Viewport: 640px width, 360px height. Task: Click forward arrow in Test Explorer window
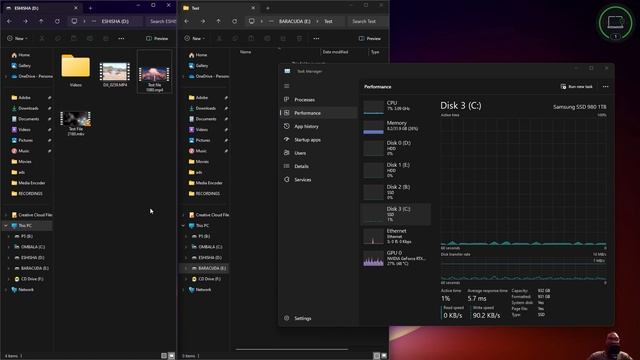pyautogui.click(x=203, y=21)
